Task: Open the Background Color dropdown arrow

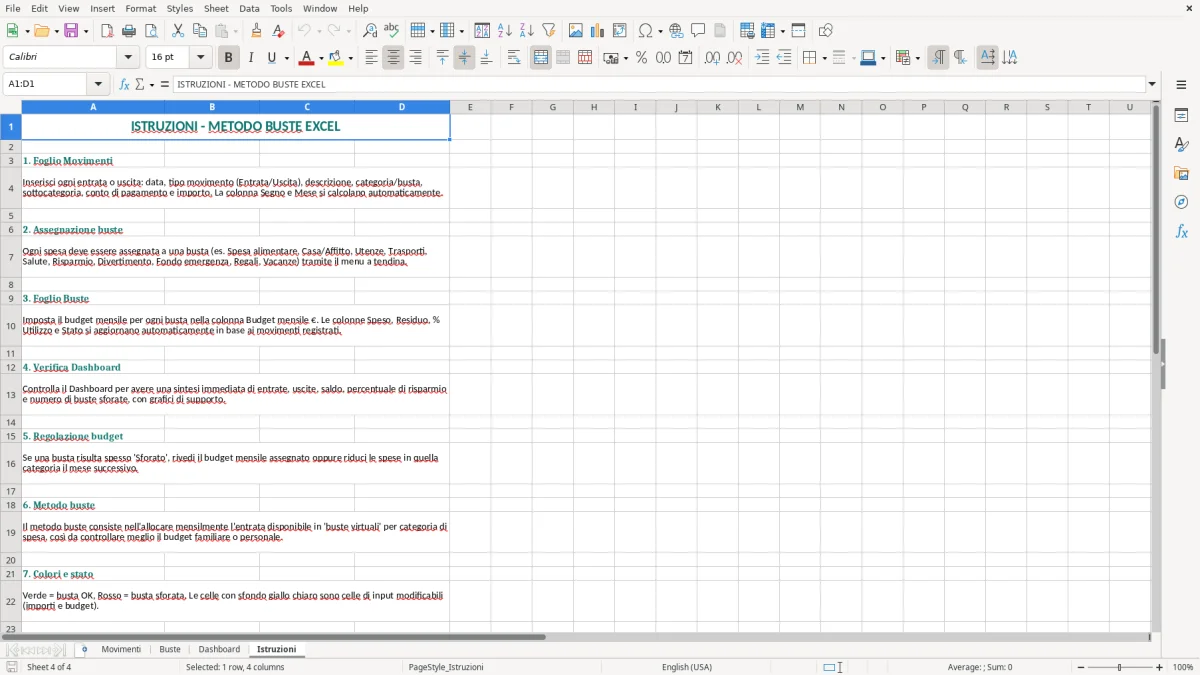Action: click(350, 58)
